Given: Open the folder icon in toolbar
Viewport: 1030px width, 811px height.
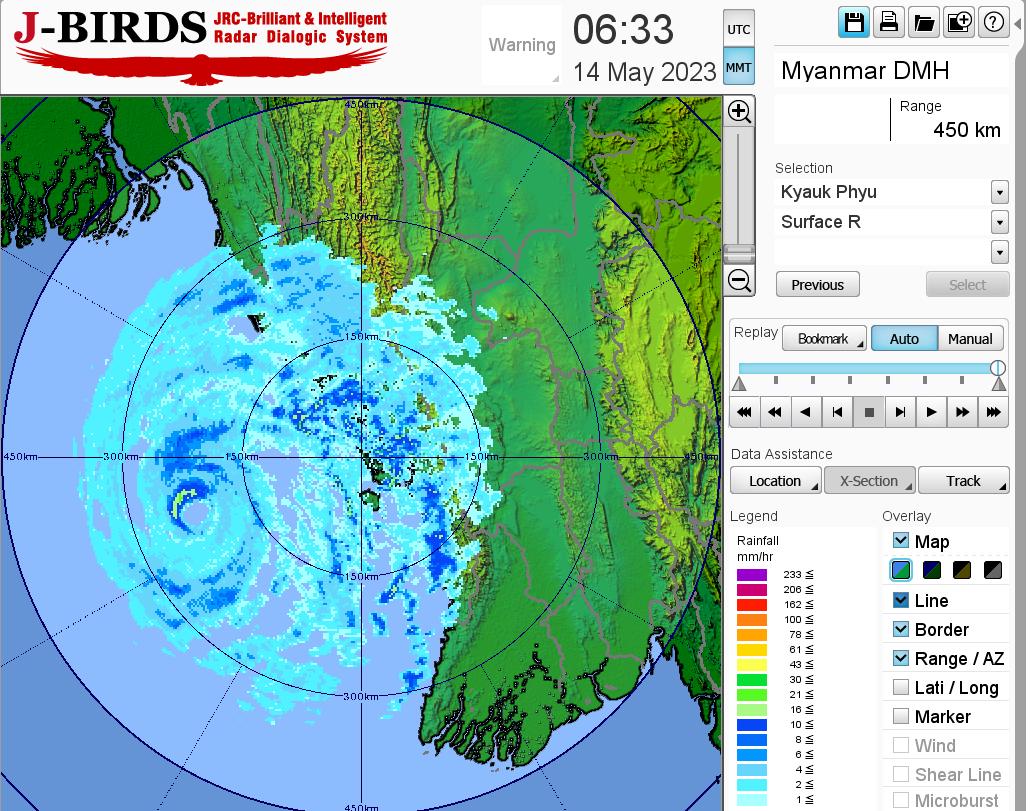Looking at the screenshot, I should [923, 23].
